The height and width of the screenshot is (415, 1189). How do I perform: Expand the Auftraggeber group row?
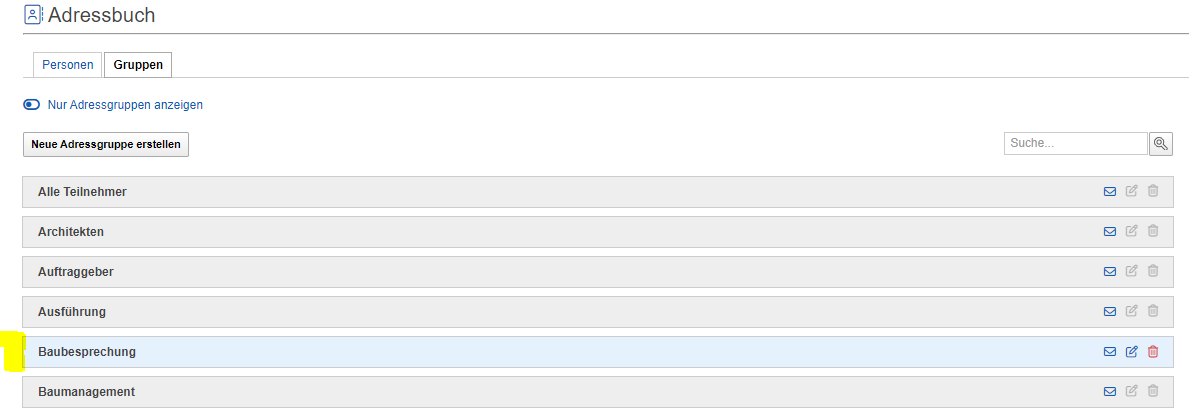tap(76, 272)
